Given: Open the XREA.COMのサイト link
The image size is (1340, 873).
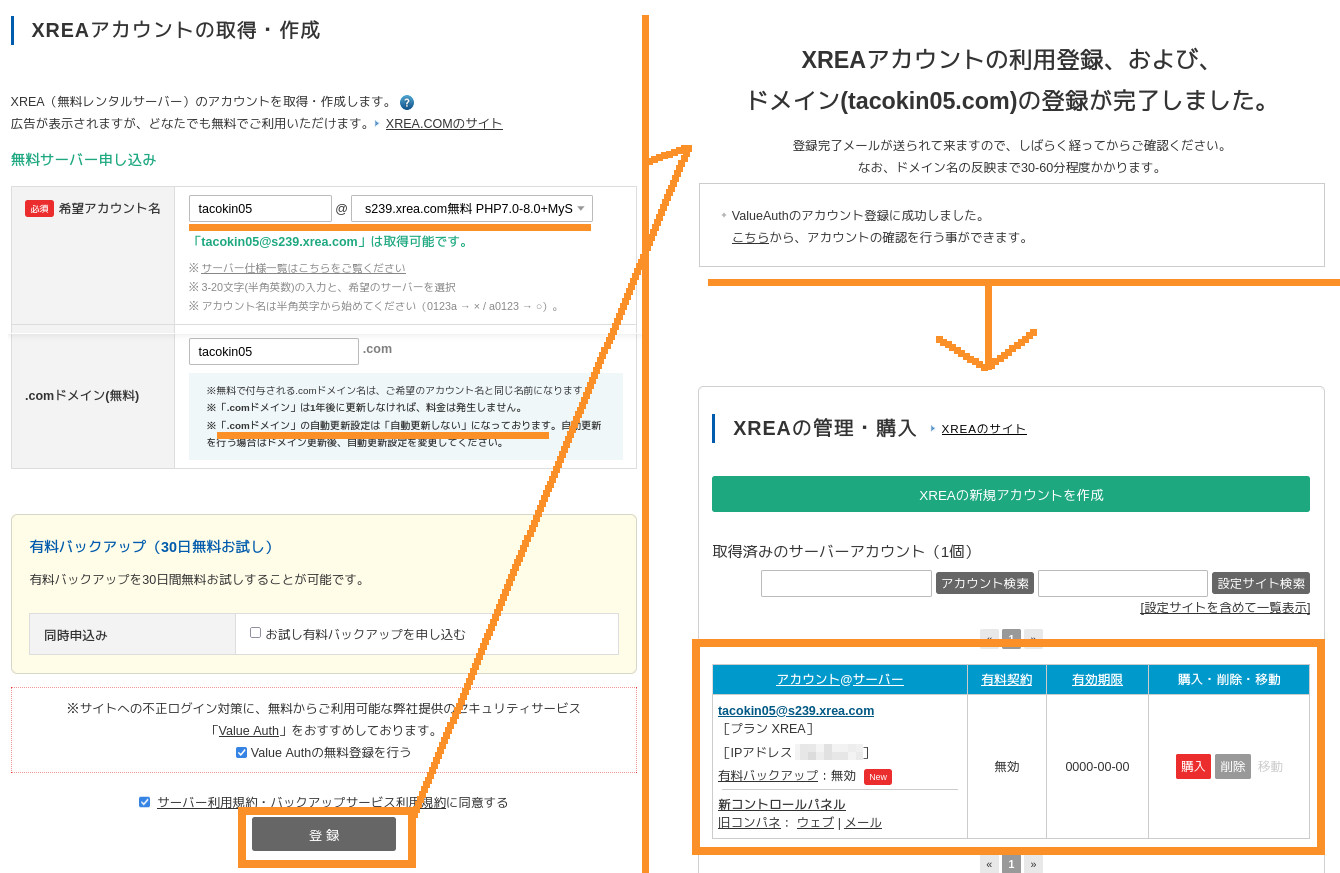Looking at the screenshot, I should click(x=444, y=123).
